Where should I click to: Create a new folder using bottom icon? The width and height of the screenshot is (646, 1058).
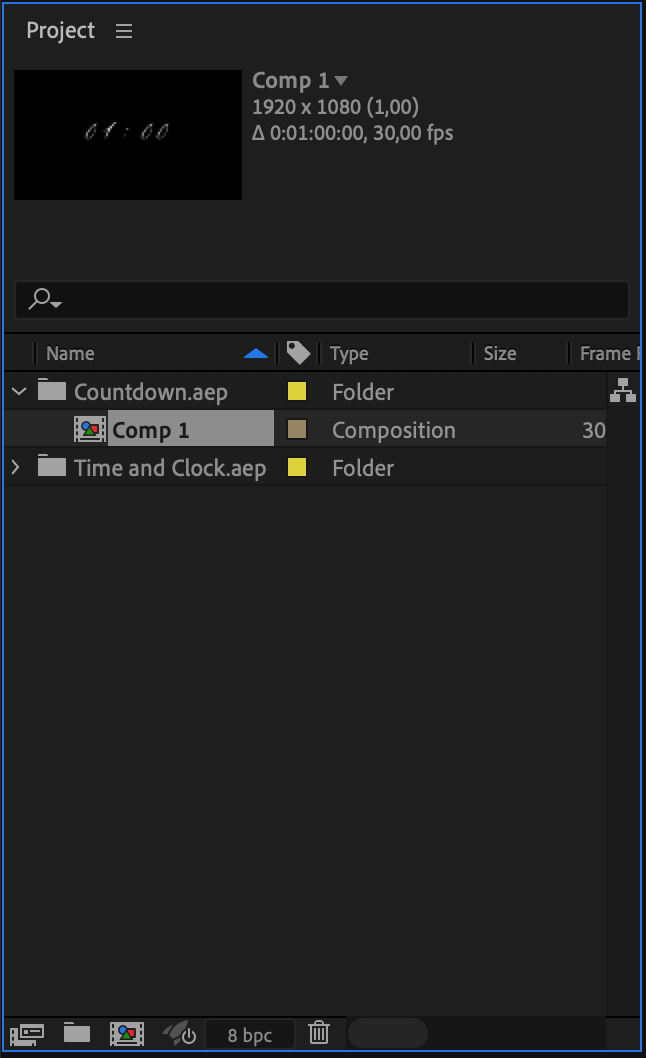(77, 1034)
